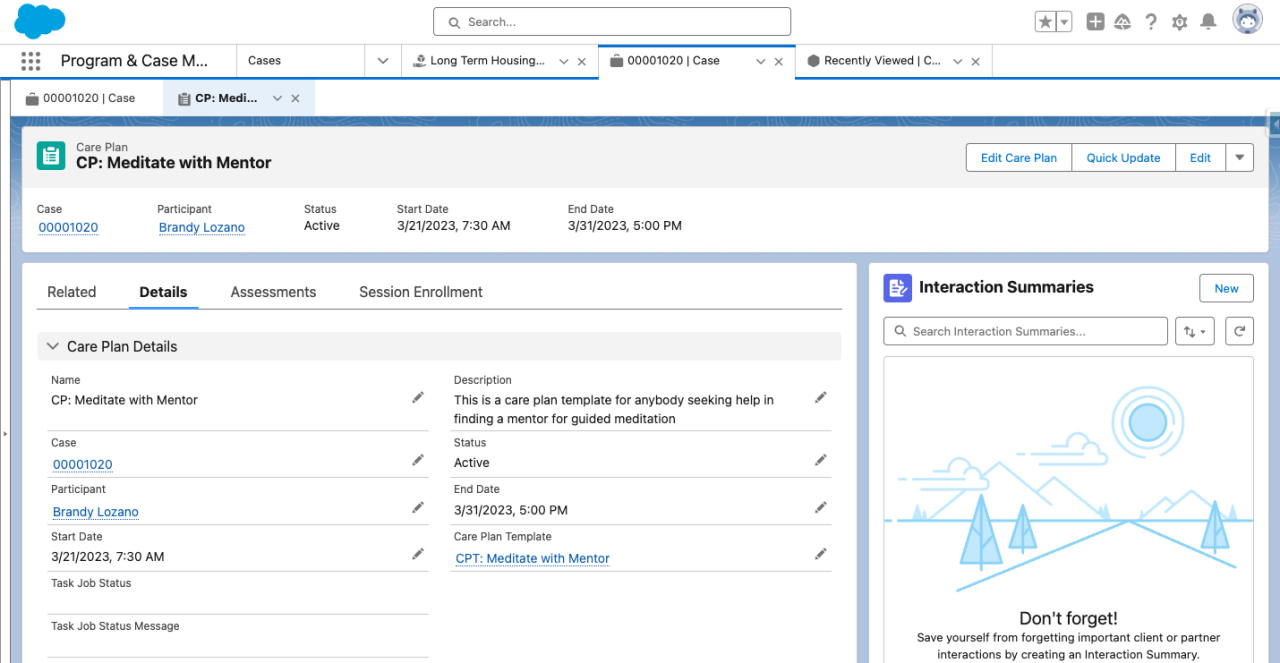
Task: Open the CPT: Meditate with Mentor link
Action: 532,558
